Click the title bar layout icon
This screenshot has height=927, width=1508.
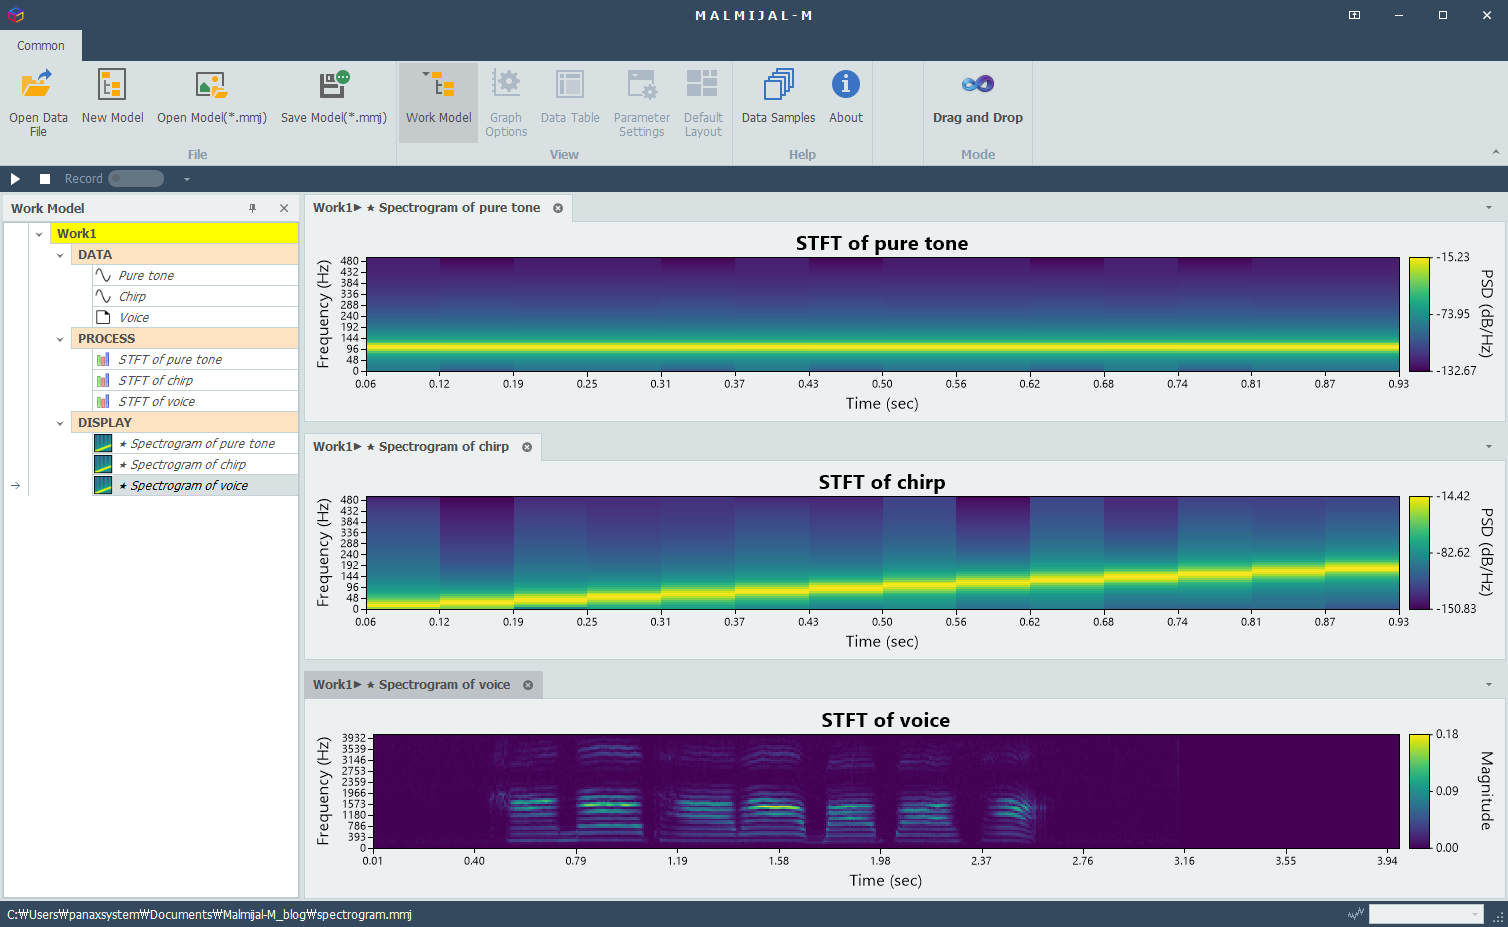(x=1354, y=15)
